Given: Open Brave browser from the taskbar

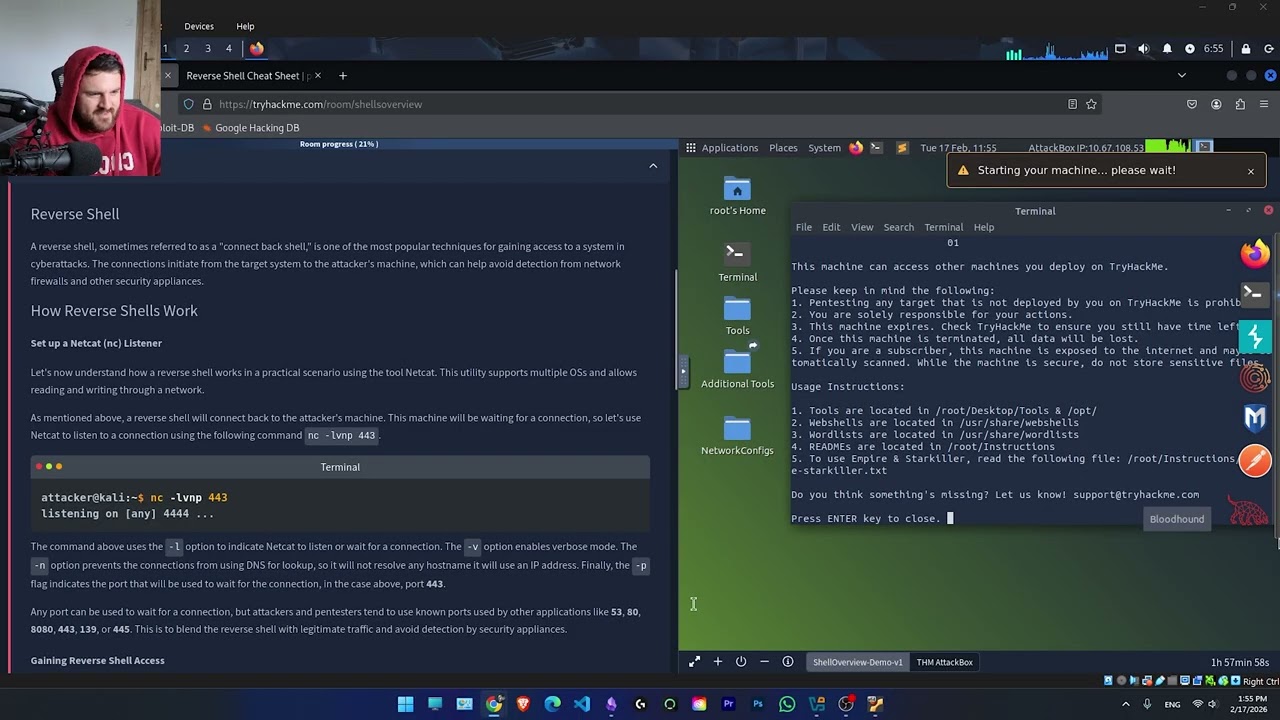Looking at the screenshot, I should [x=523, y=704].
